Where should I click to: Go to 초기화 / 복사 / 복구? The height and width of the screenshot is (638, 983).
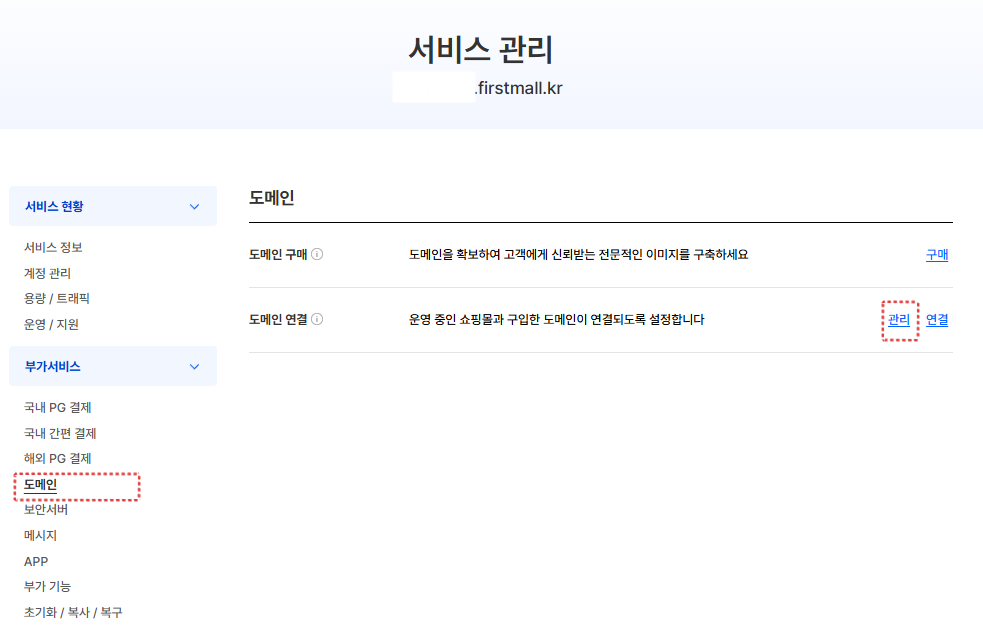coord(73,612)
